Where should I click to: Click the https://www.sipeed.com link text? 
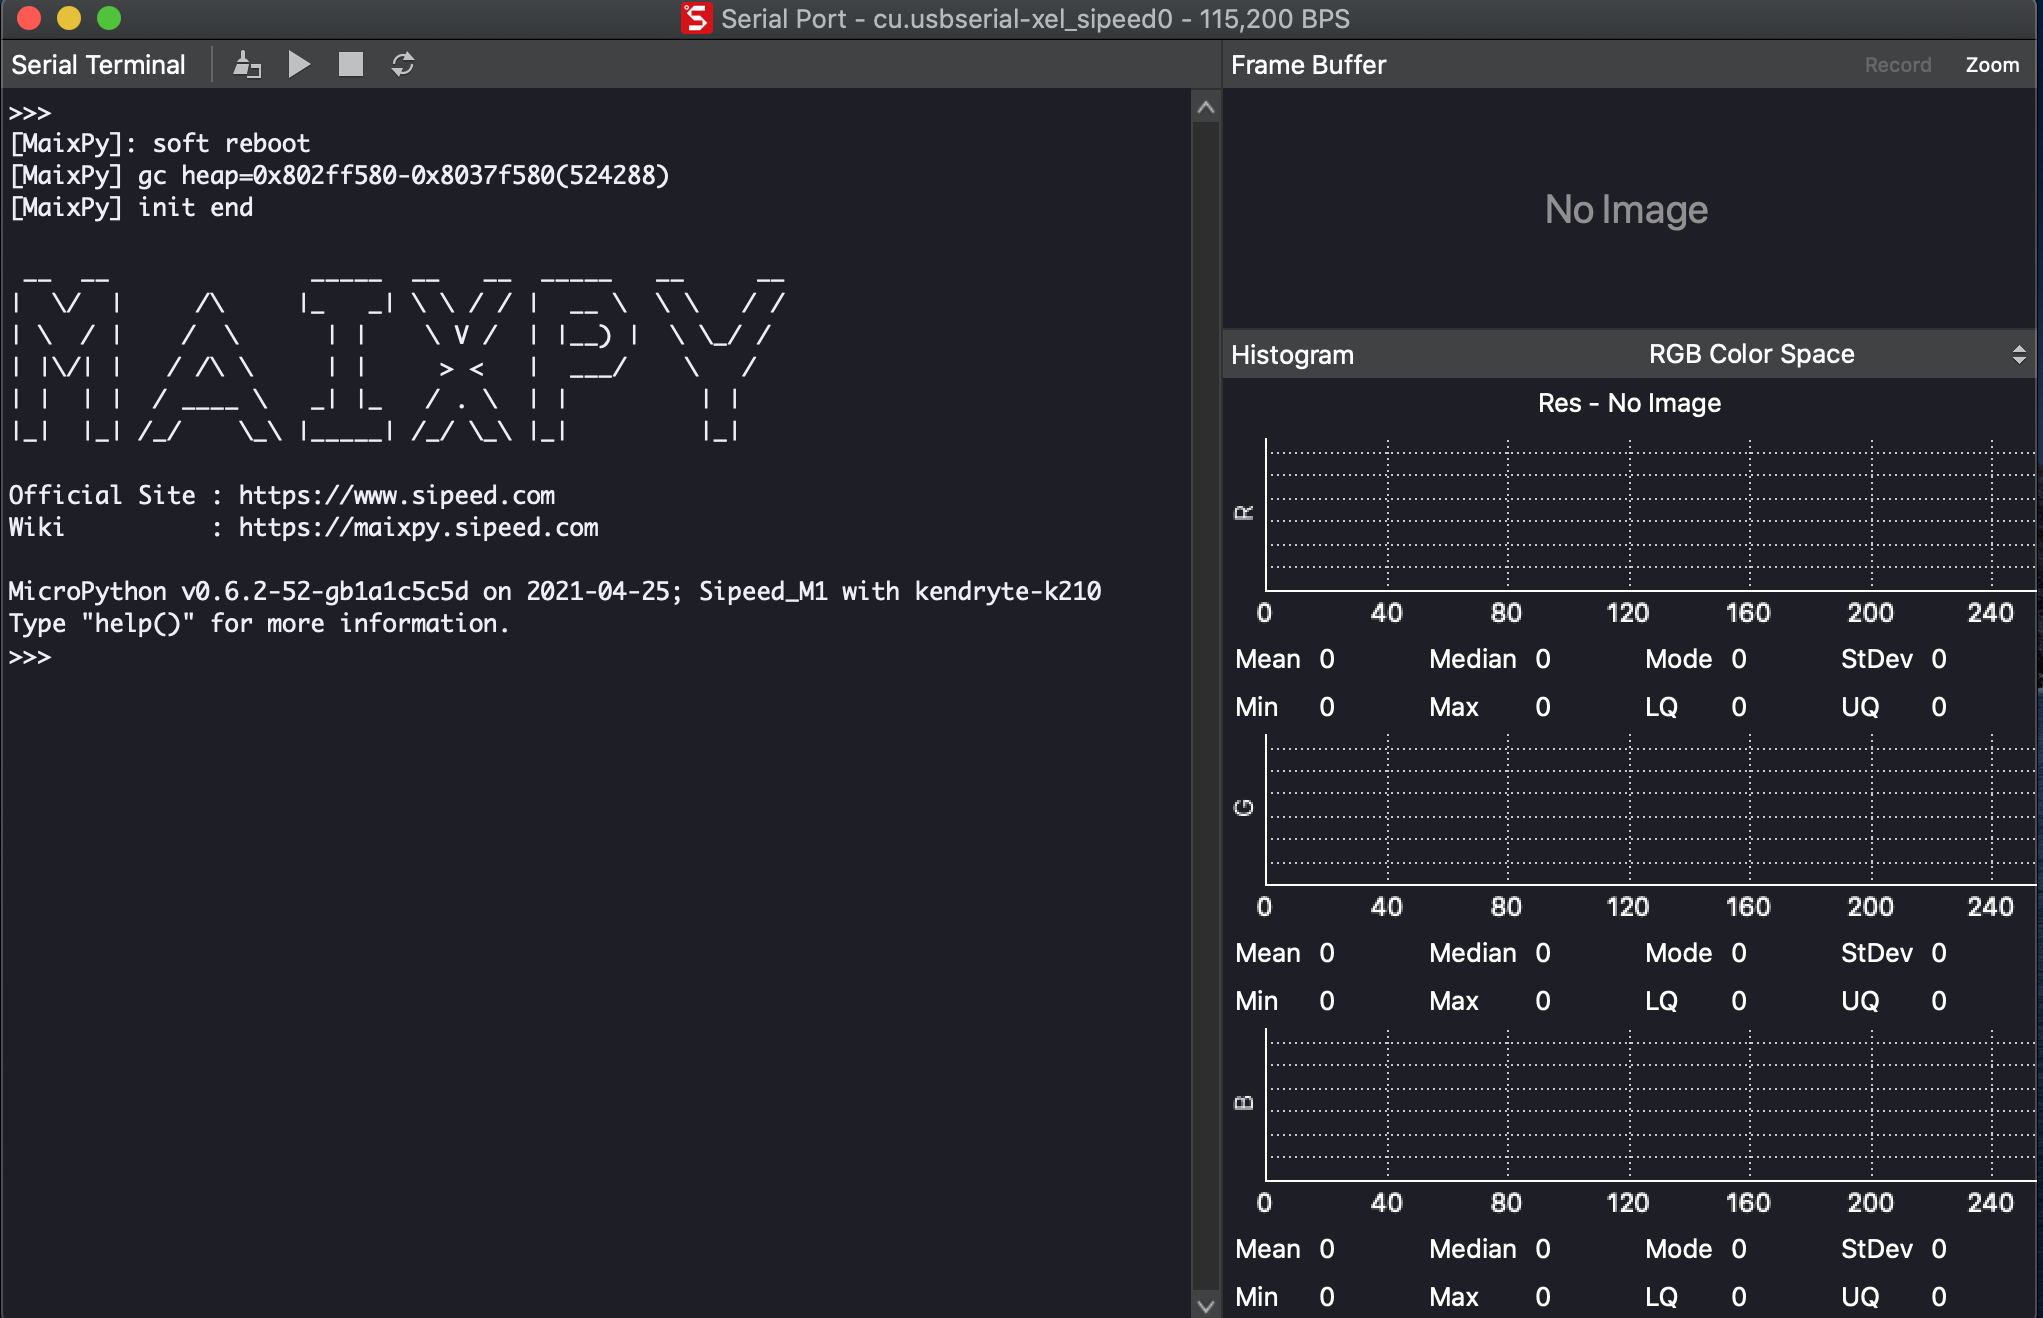click(396, 495)
